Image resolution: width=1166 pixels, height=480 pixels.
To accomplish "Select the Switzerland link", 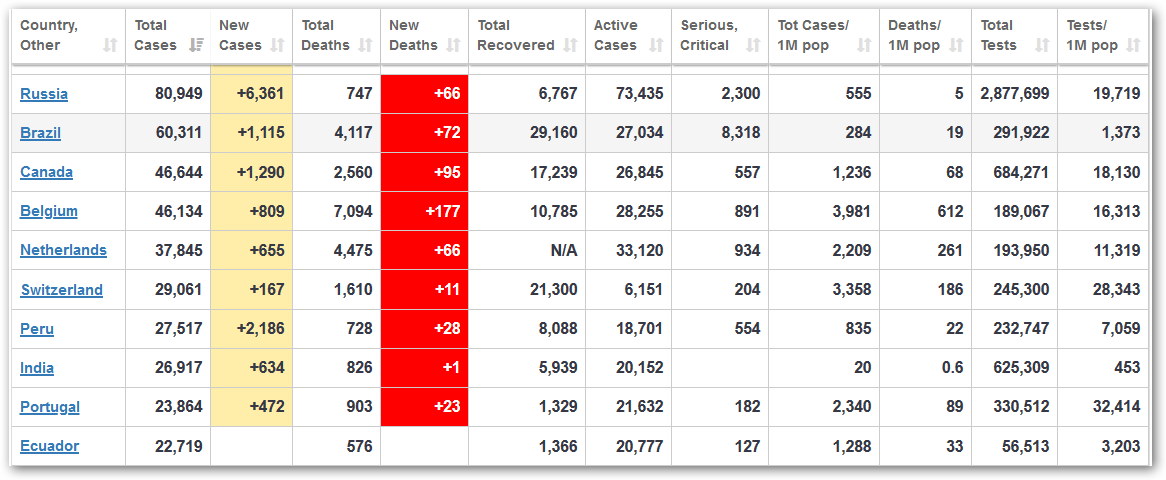I will coord(61,290).
